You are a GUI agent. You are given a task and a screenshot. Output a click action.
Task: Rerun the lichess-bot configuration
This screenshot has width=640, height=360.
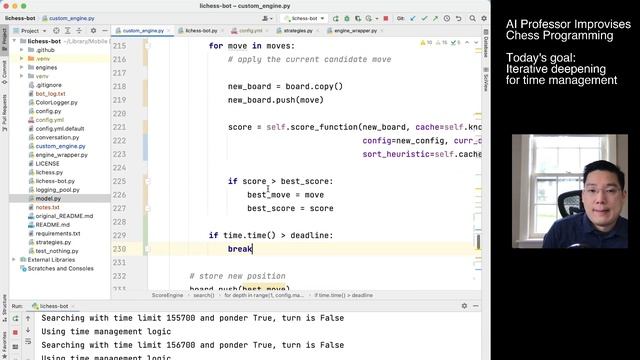pos(336,18)
